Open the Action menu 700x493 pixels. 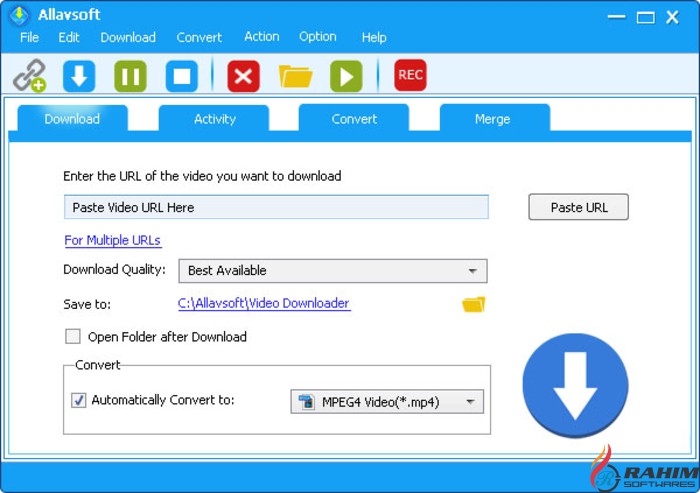tap(262, 37)
